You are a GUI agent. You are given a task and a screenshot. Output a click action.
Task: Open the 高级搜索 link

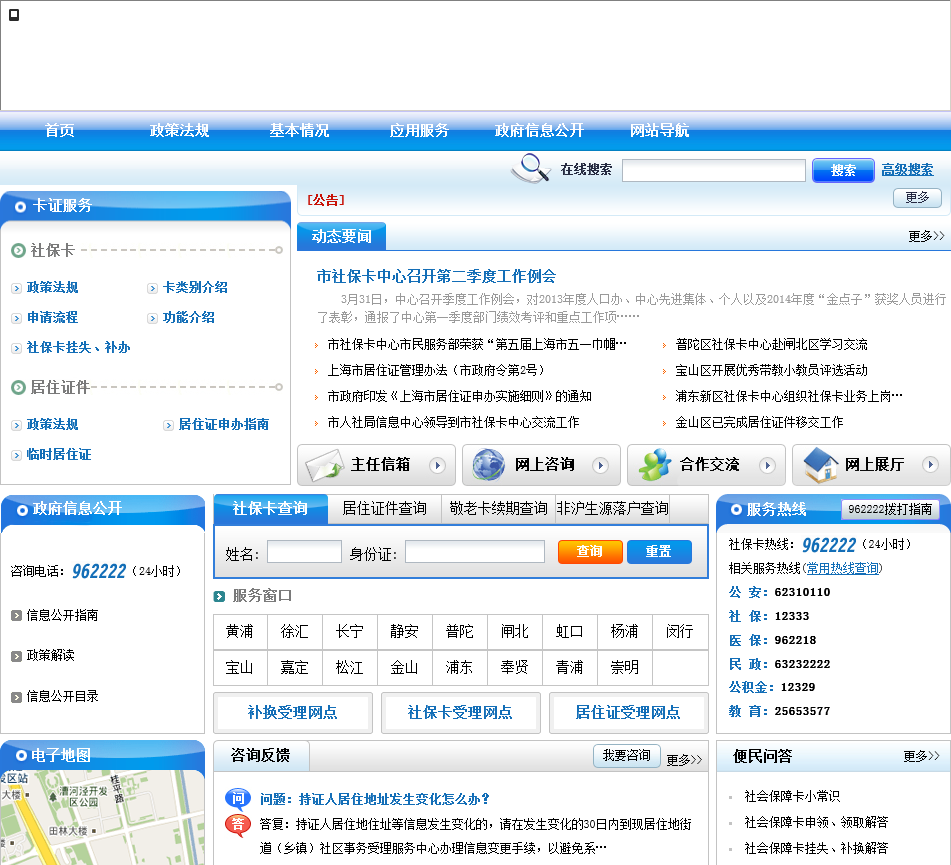(907, 170)
